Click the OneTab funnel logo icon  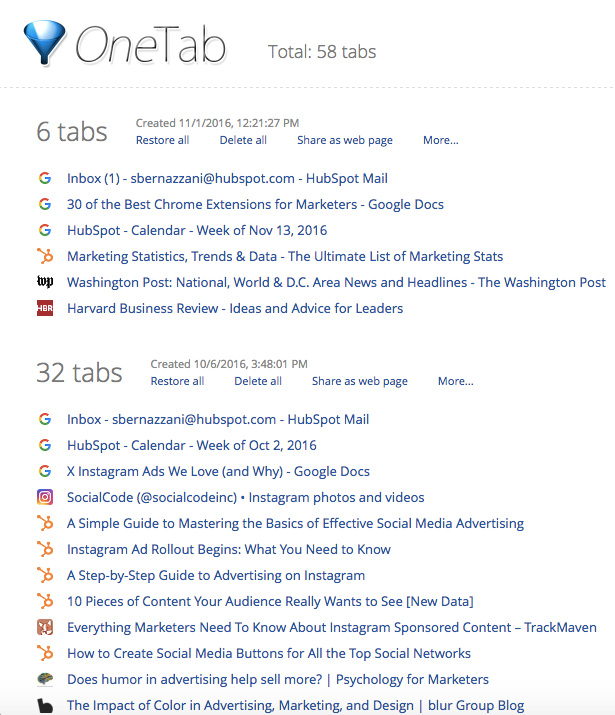coord(45,43)
